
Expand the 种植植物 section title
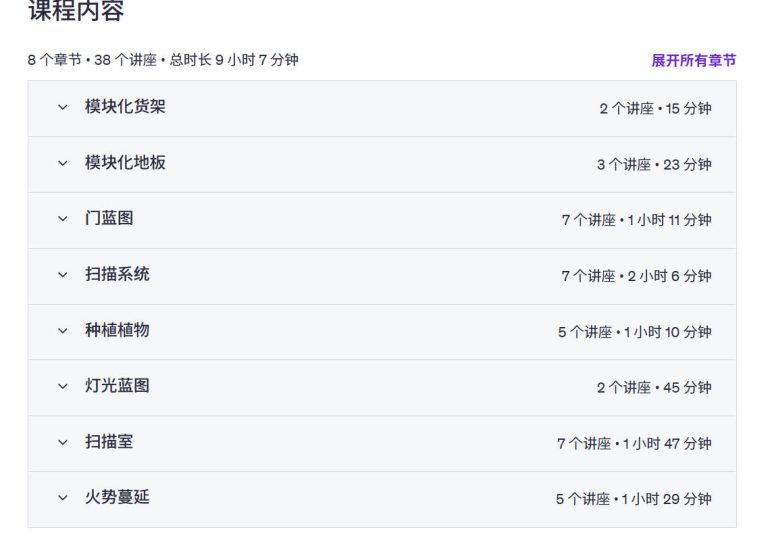click(x=117, y=331)
